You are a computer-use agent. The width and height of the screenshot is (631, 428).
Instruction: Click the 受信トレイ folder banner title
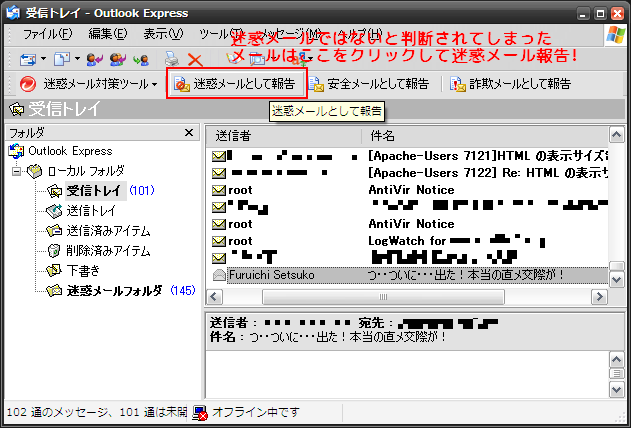coord(64,109)
